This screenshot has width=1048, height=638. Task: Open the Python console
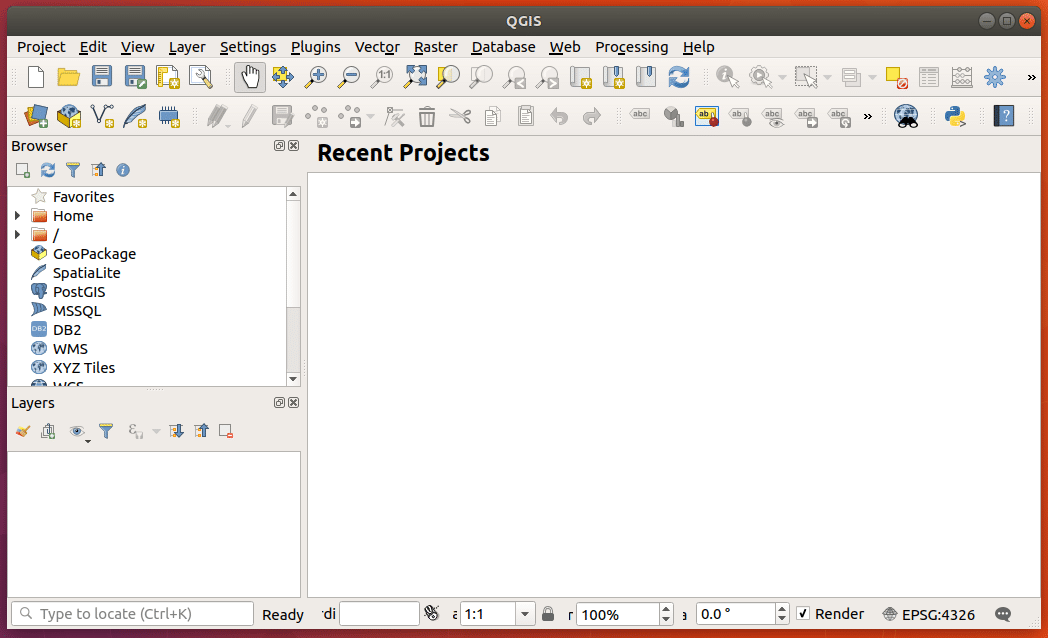[955, 116]
